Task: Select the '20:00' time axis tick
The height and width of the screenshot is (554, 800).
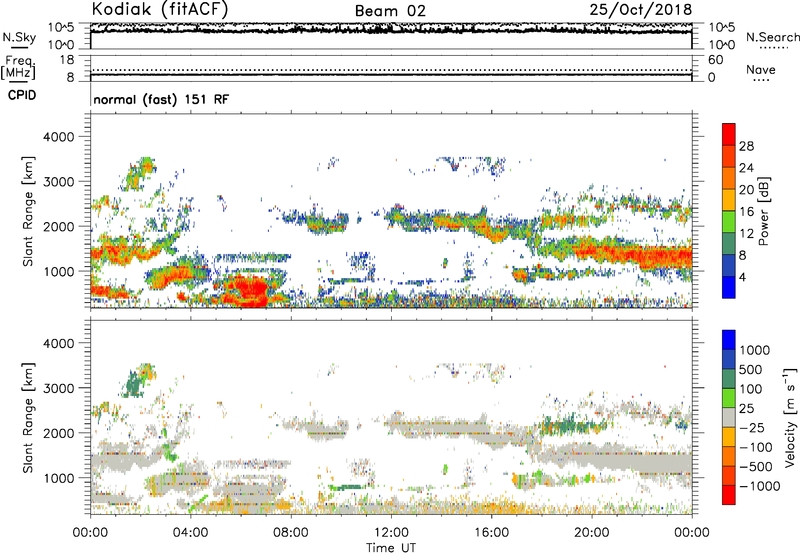Action: coord(591,533)
